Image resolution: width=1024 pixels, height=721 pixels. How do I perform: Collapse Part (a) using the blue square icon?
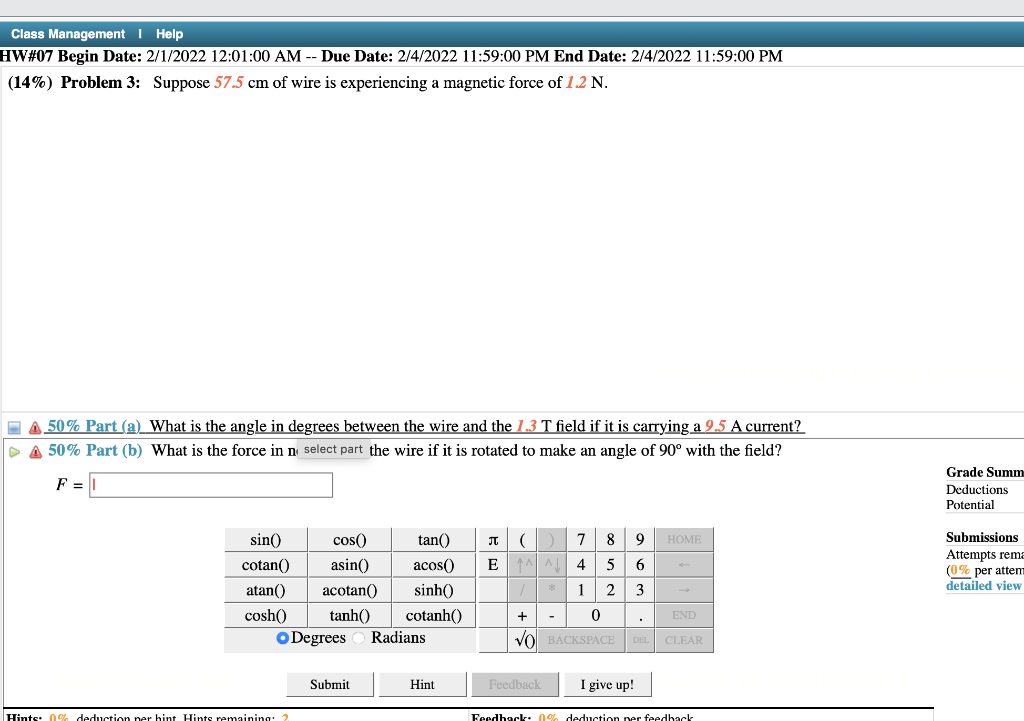(13, 425)
